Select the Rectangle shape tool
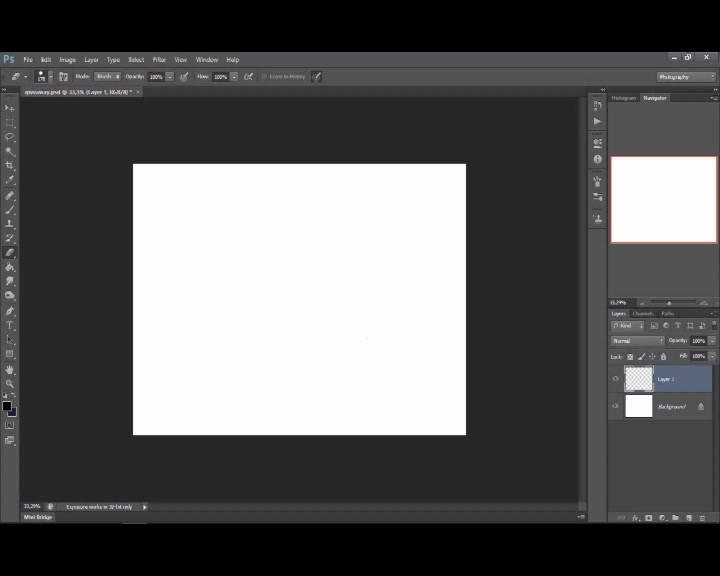The height and width of the screenshot is (576, 720). tap(9, 354)
